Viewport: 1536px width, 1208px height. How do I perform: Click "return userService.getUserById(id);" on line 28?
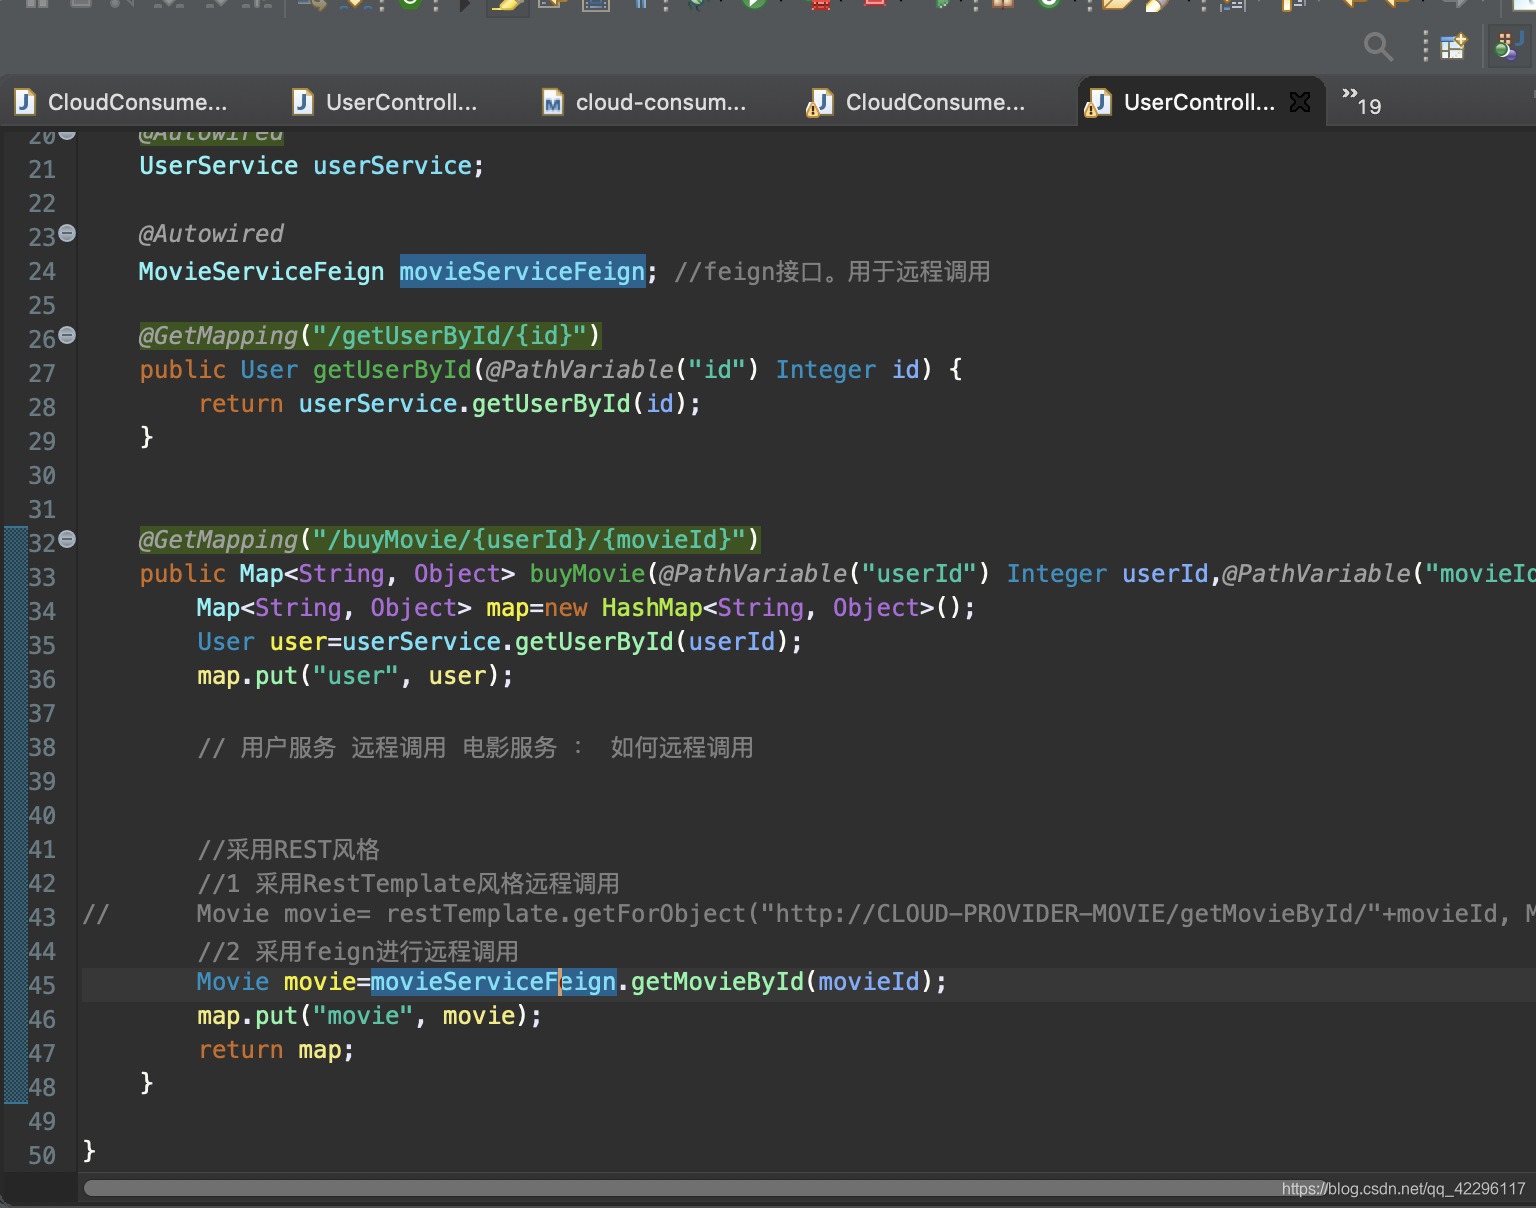450,403
